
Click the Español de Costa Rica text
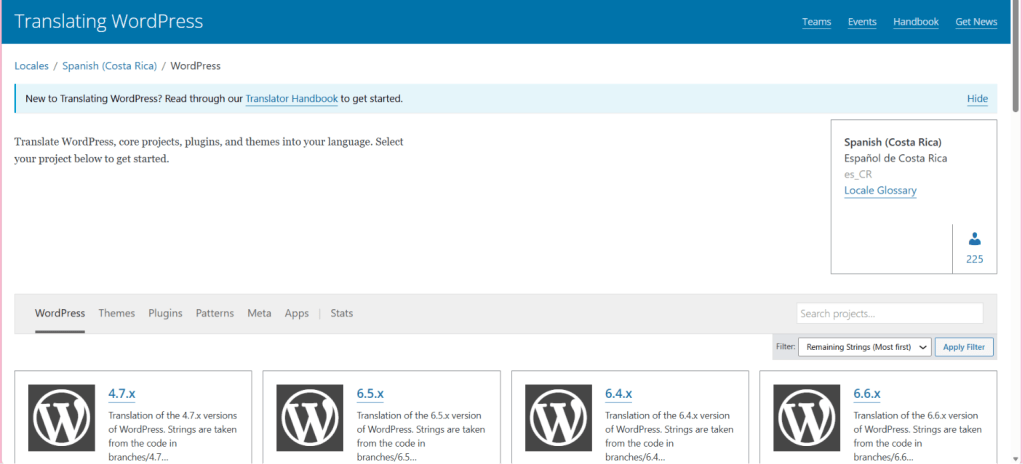point(896,159)
